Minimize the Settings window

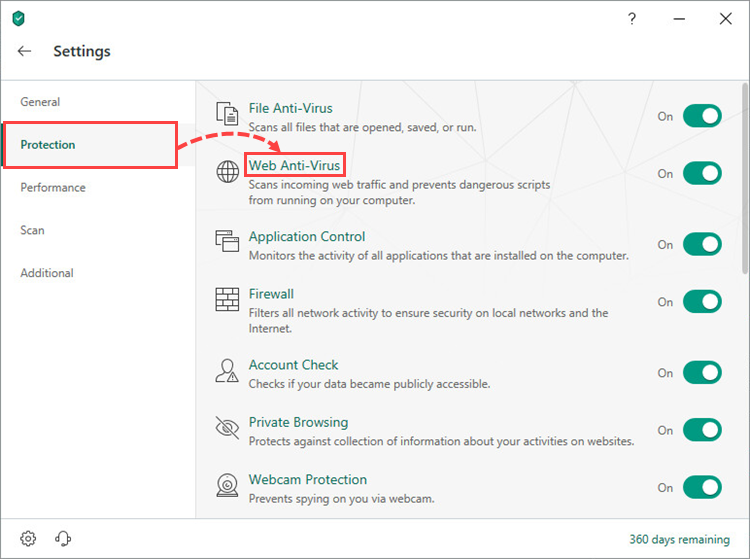[679, 19]
